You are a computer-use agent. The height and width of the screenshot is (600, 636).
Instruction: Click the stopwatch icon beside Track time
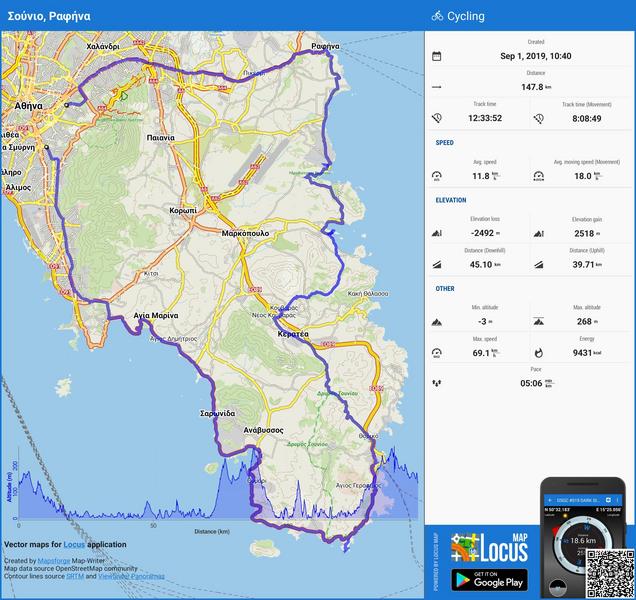(x=436, y=118)
